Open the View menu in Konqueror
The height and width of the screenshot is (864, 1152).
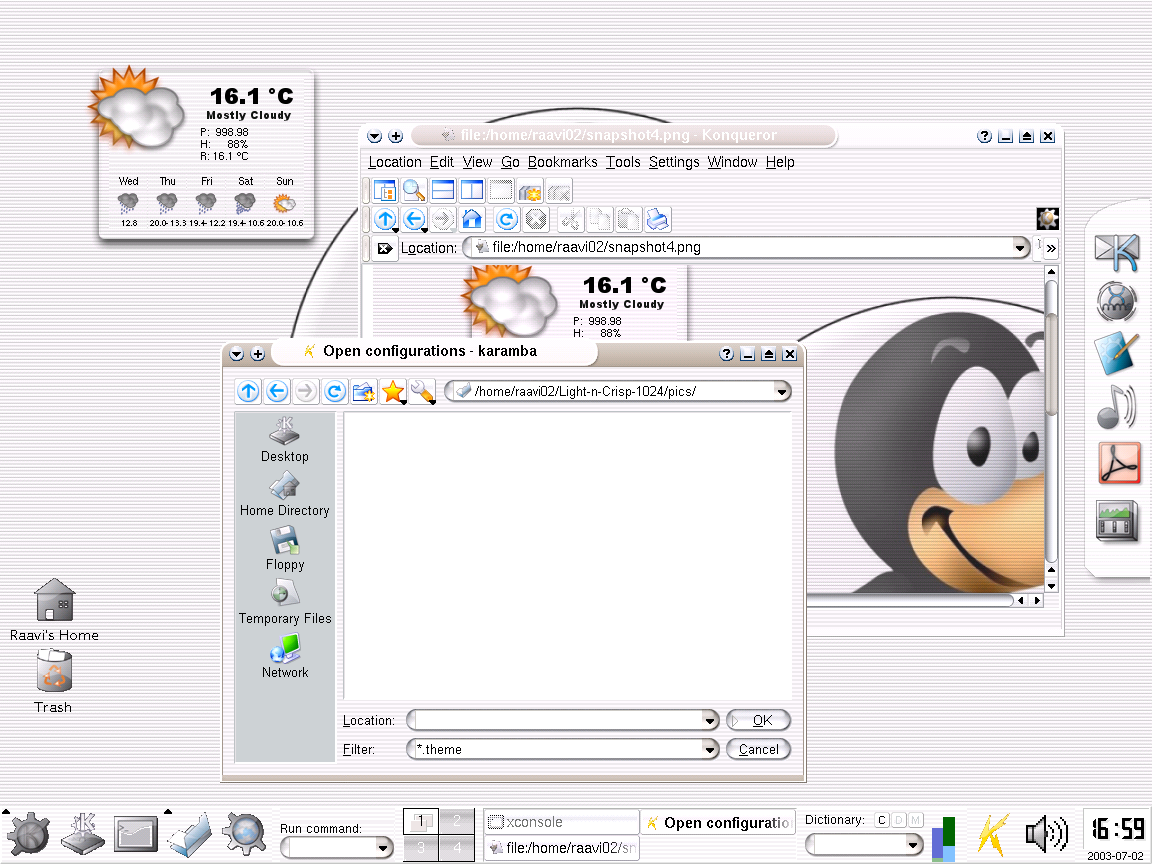[x=477, y=162]
